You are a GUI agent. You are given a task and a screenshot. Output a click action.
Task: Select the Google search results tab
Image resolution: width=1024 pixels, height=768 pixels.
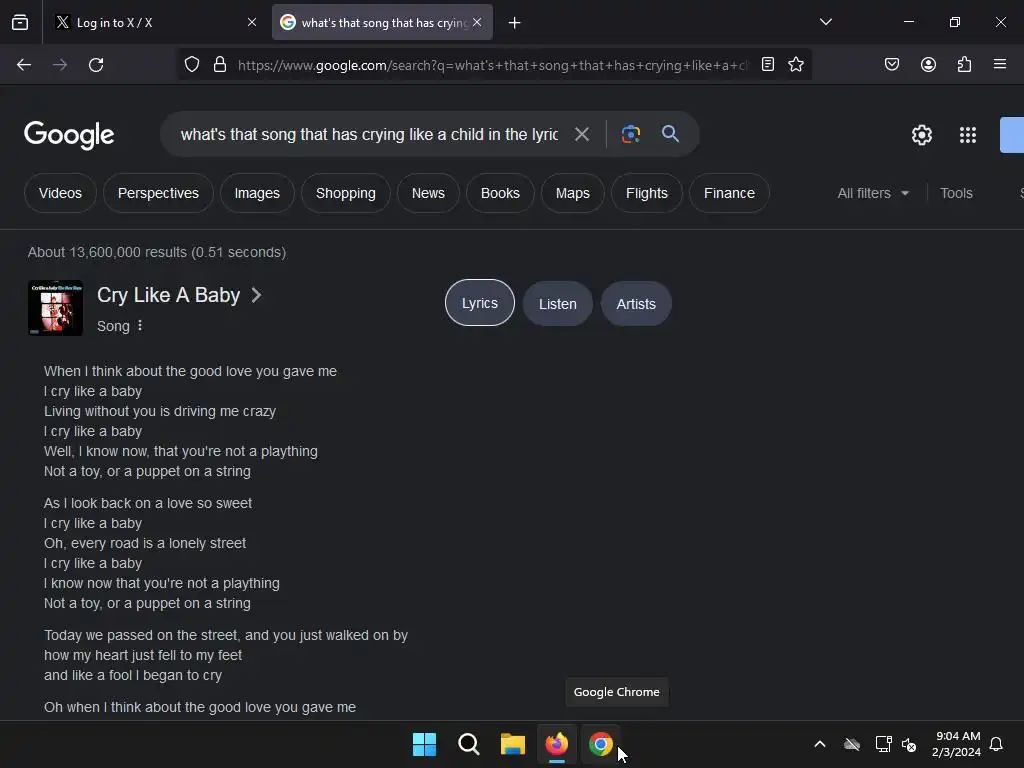(382, 22)
